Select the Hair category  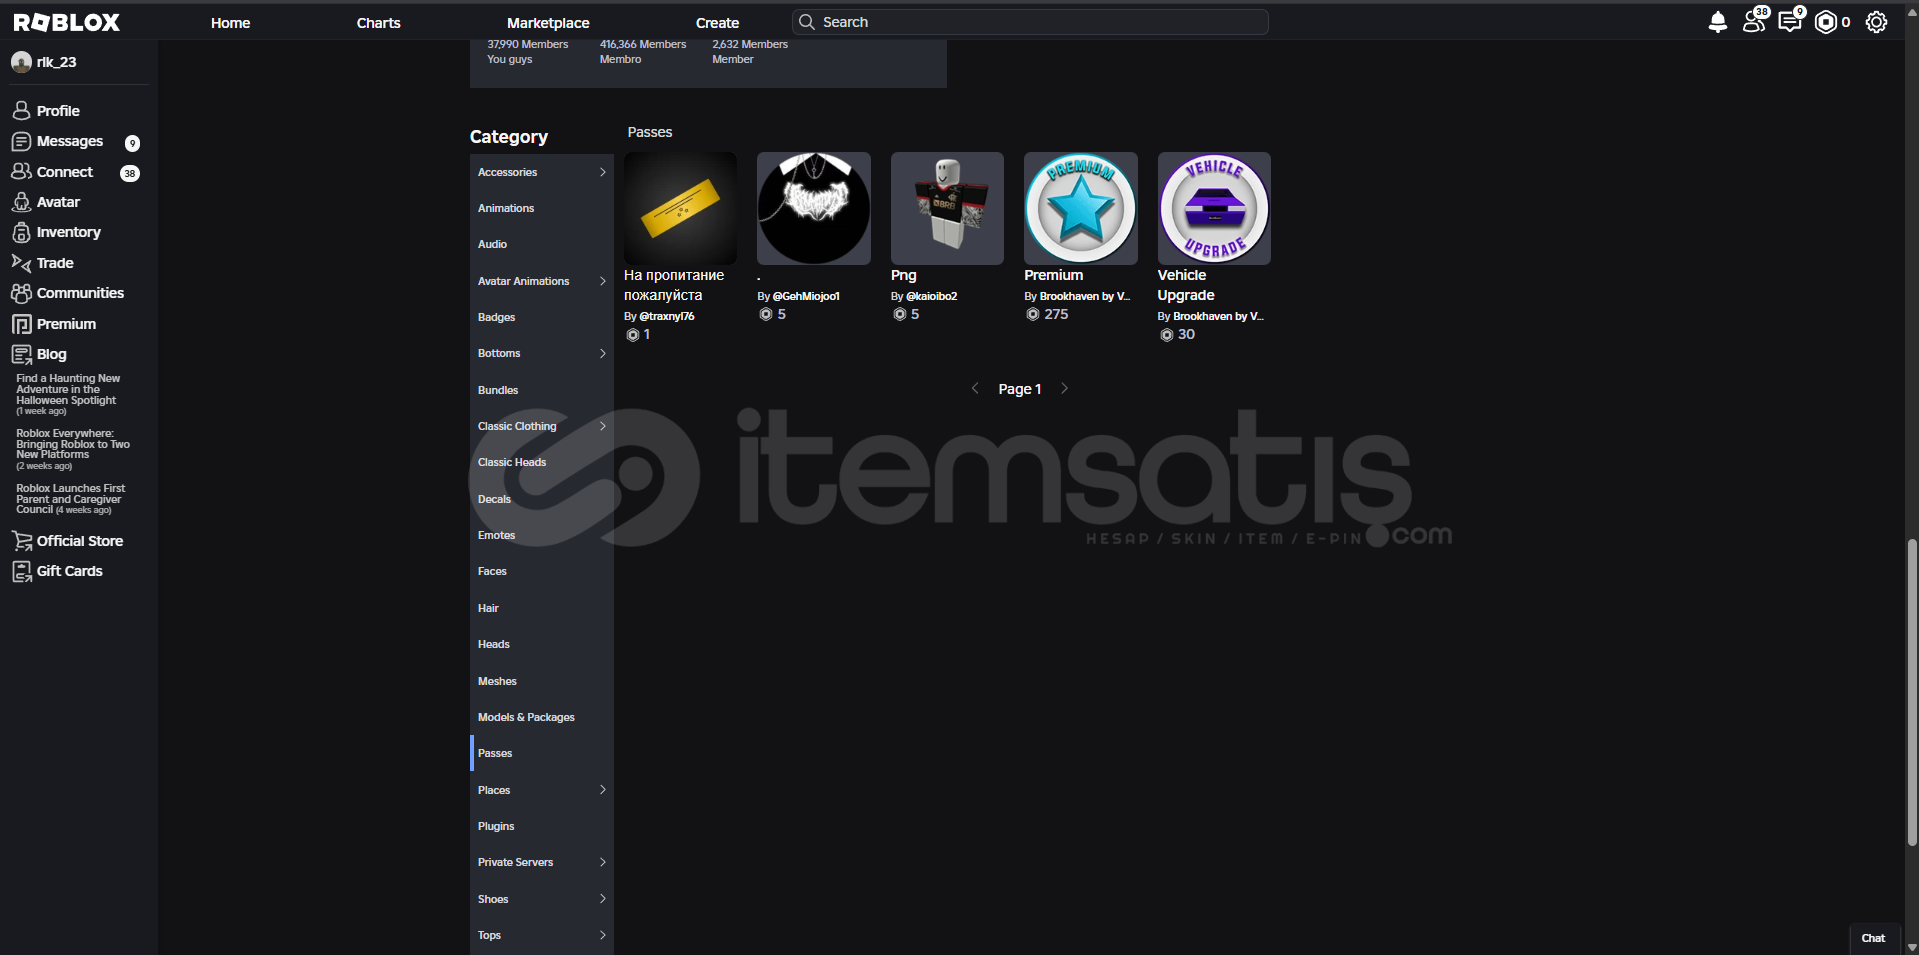(x=542, y=608)
